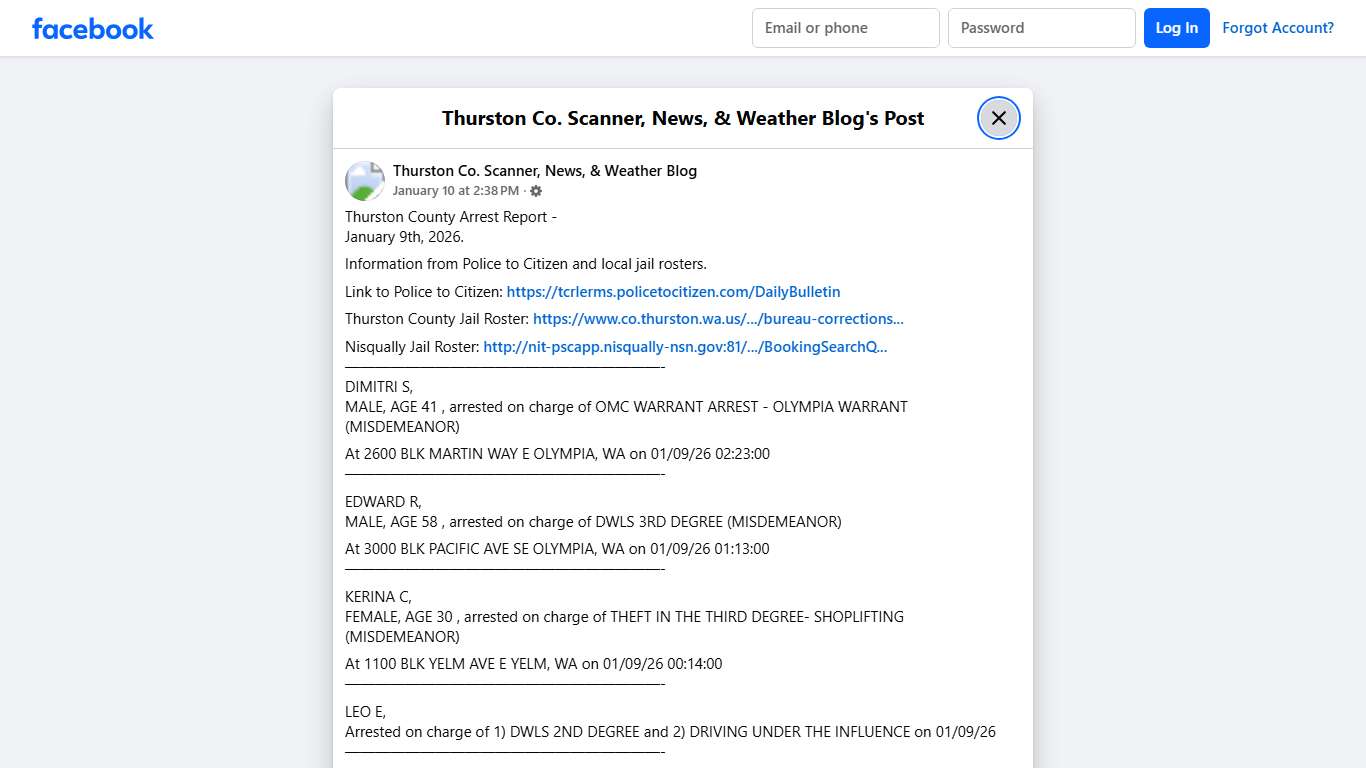Open the Nisqually Jail Roster link
The image size is (1366, 768).
[x=685, y=346]
